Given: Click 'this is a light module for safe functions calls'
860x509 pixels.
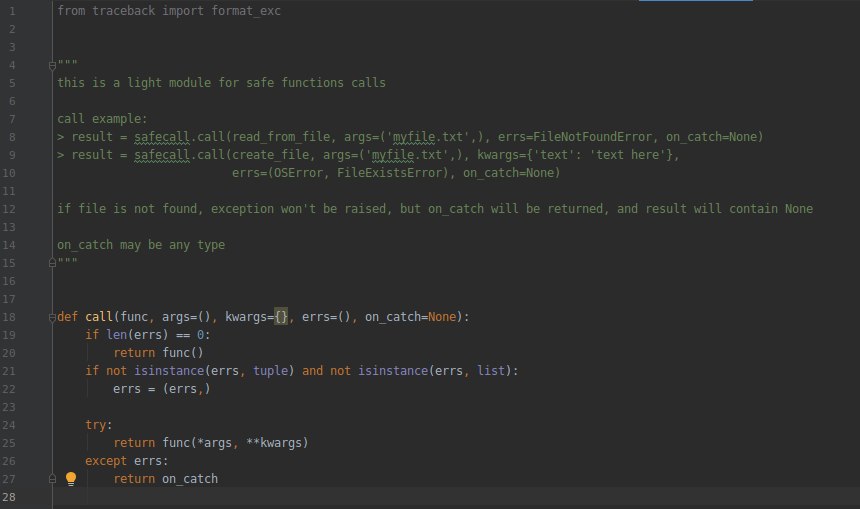Looking at the screenshot, I should tap(222, 83).
